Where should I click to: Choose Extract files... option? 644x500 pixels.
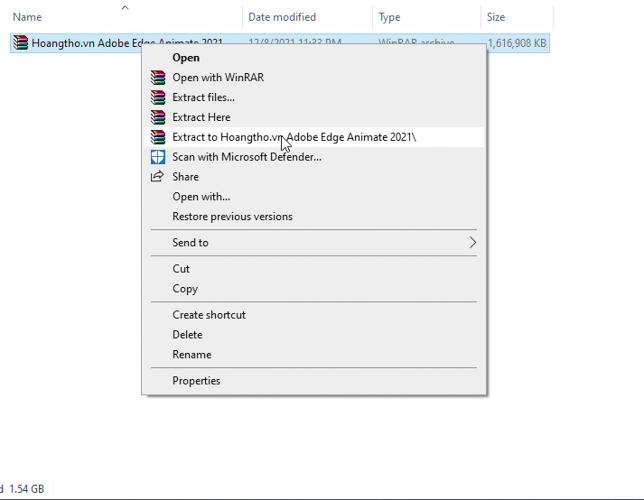point(314,97)
